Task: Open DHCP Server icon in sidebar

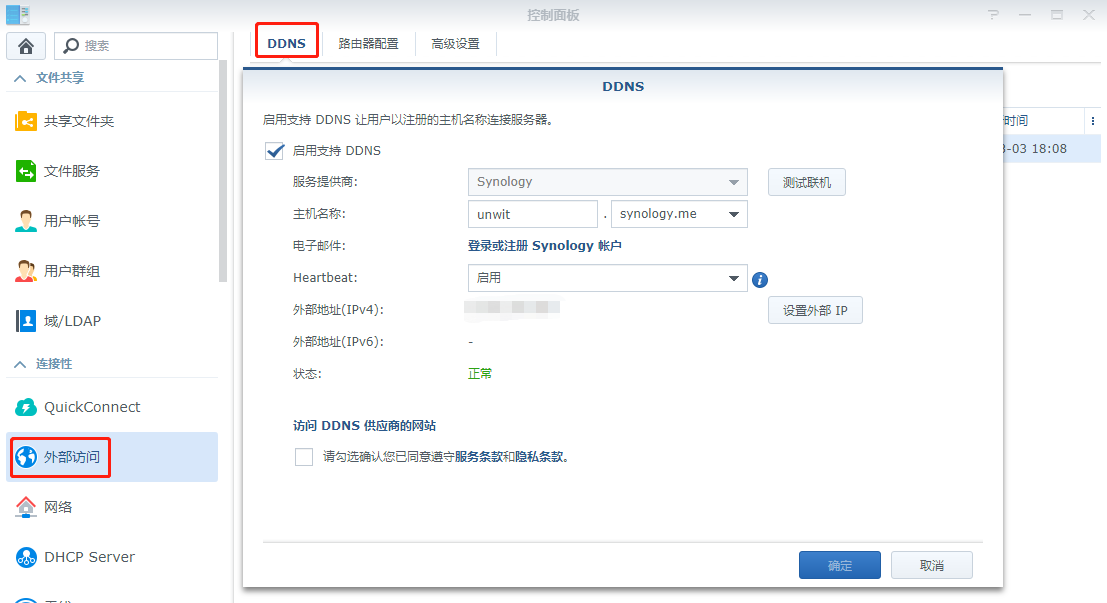Action: [x=26, y=557]
